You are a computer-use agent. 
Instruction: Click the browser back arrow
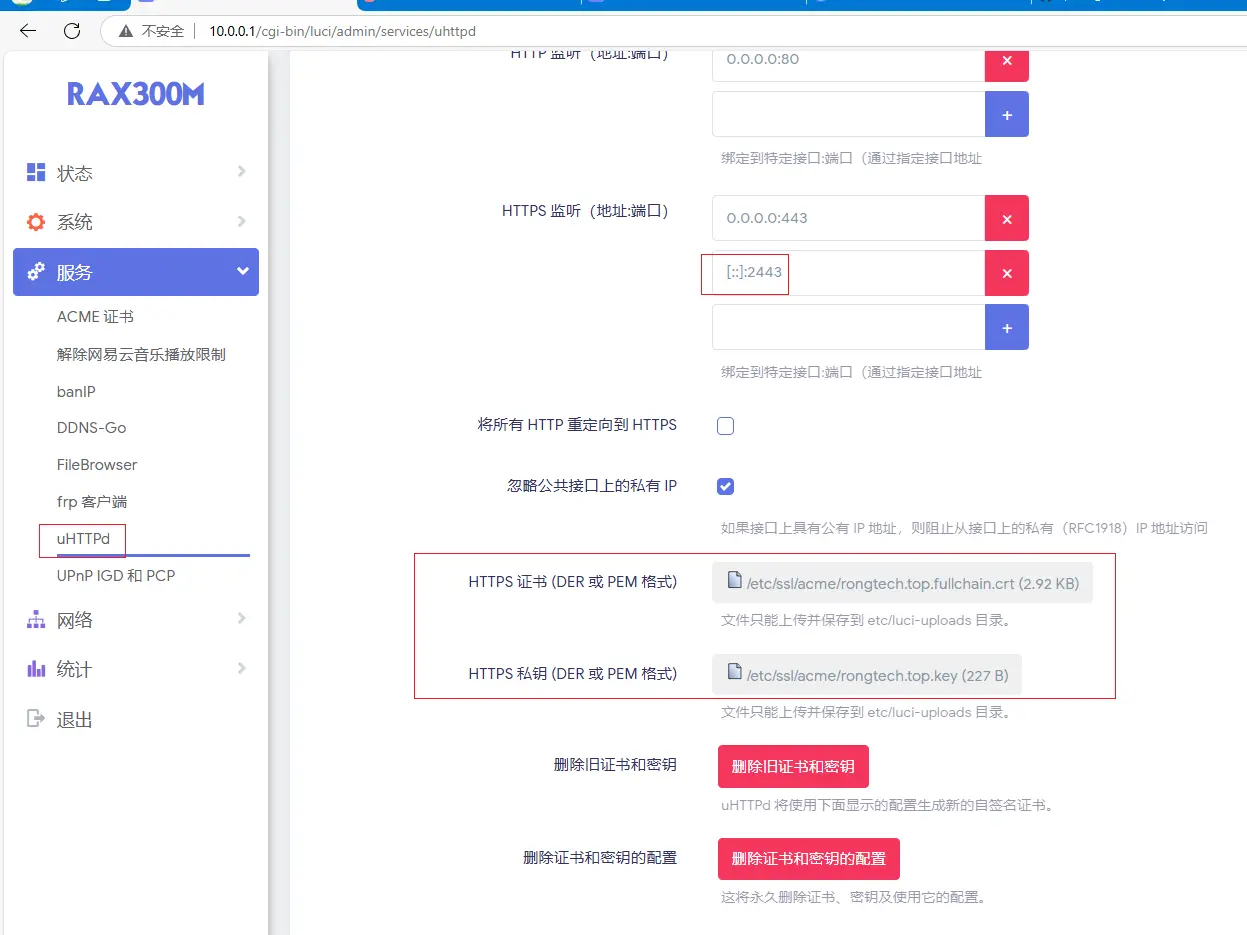pyautogui.click(x=28, y=31)
